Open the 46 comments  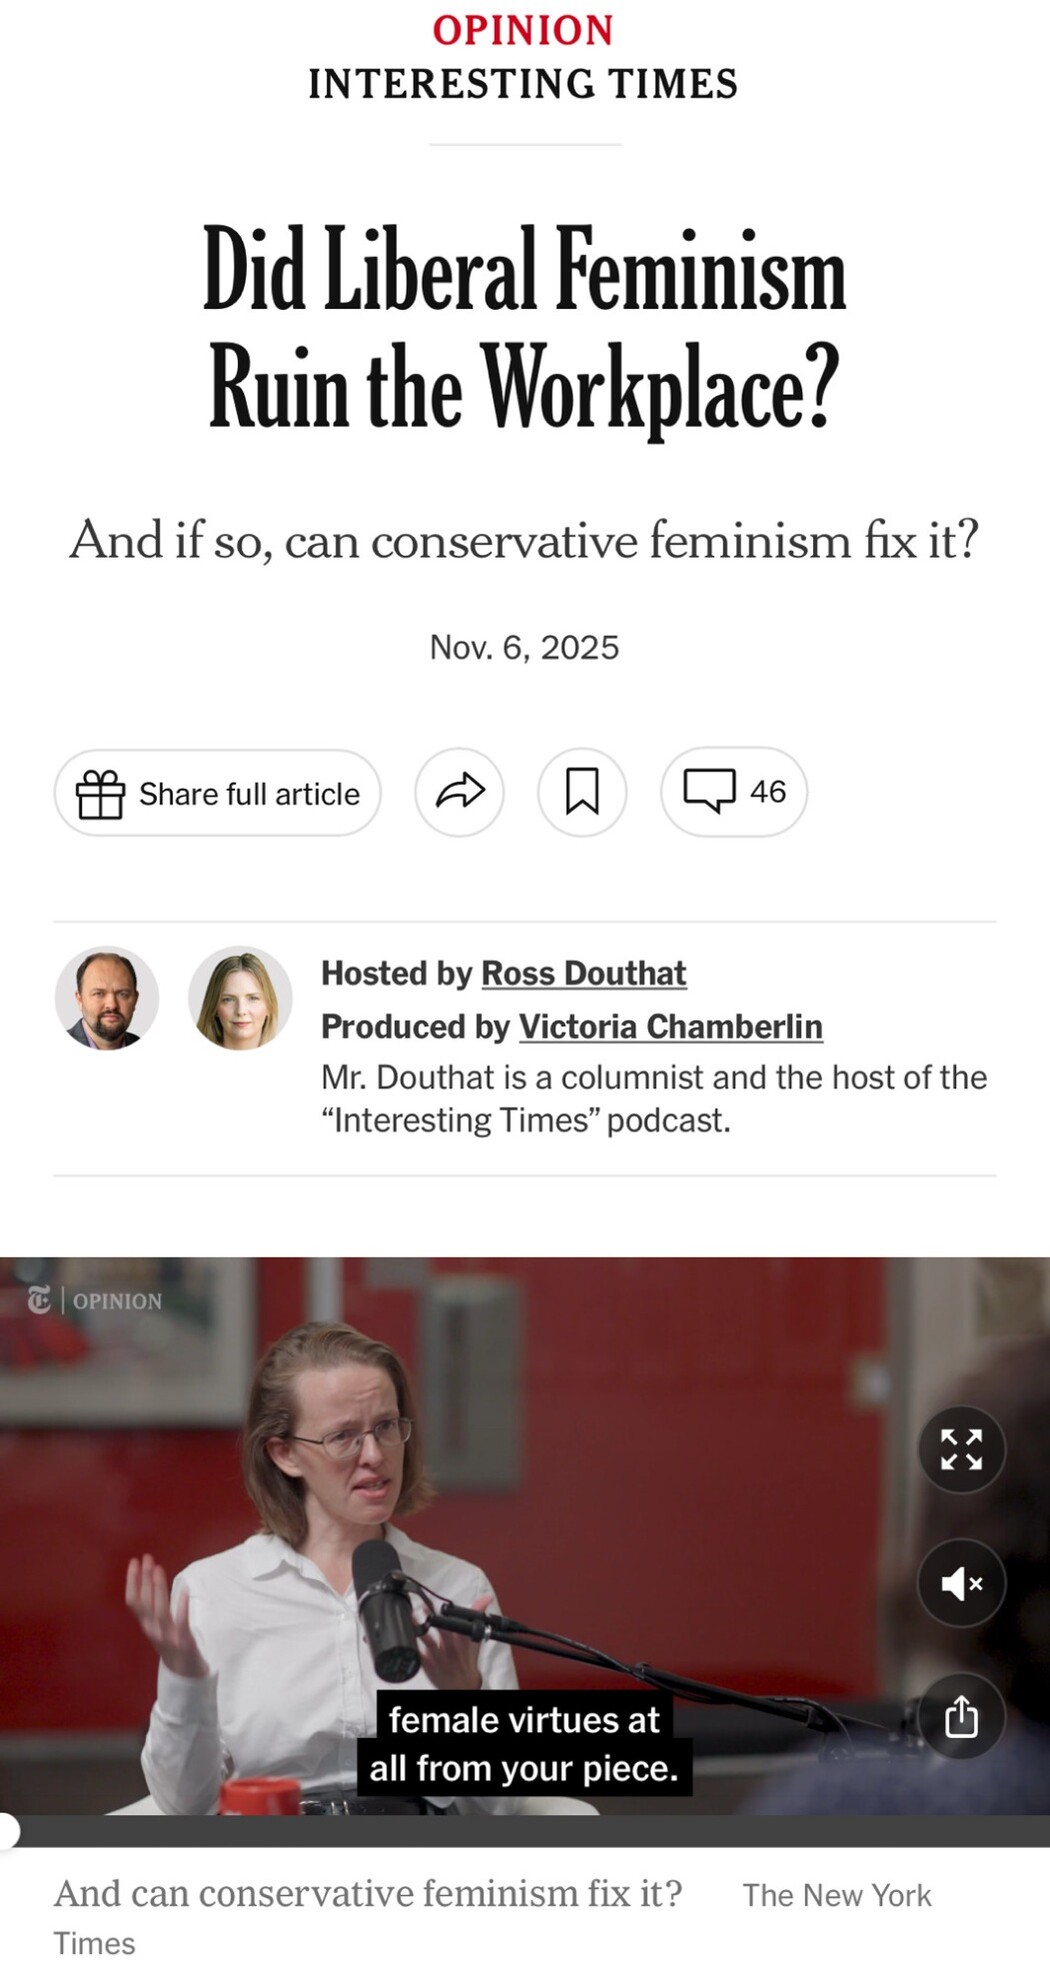[734, 792]
